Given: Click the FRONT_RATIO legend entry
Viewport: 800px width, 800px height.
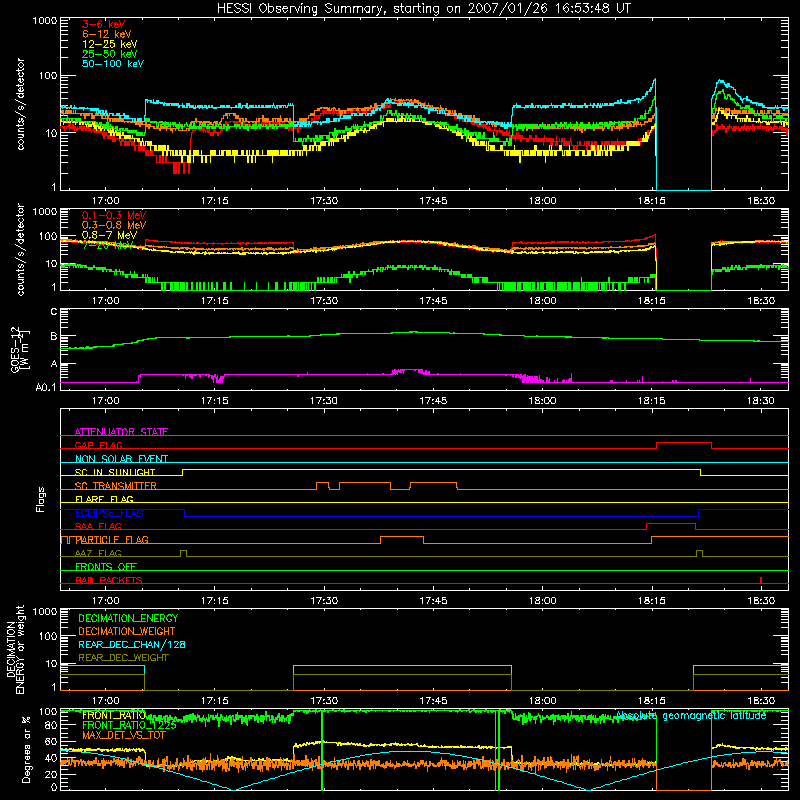Looking at the screenshot, I should coord(114,716).
